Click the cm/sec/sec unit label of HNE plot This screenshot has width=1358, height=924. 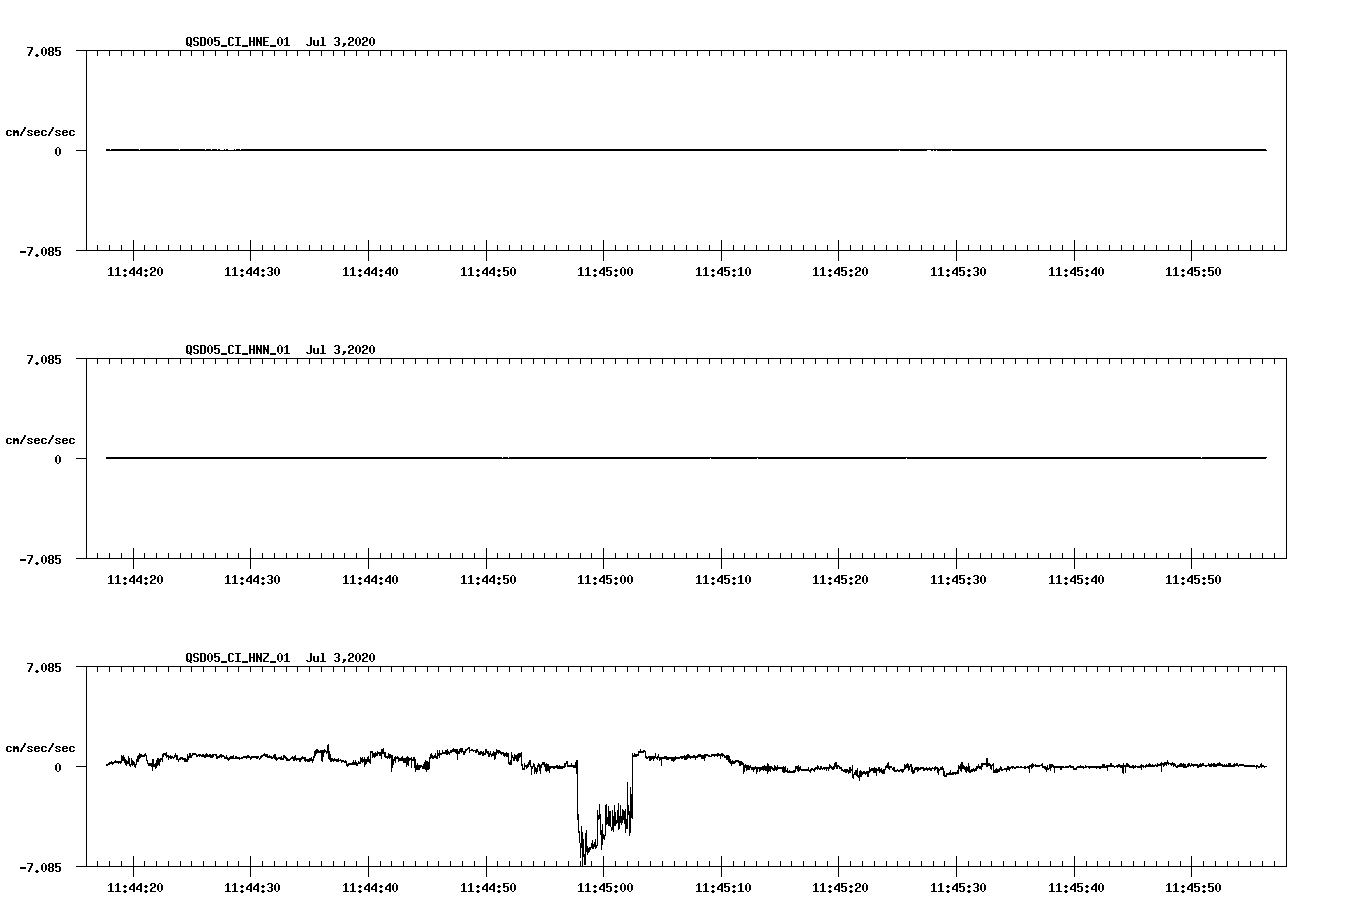[40, 132]
